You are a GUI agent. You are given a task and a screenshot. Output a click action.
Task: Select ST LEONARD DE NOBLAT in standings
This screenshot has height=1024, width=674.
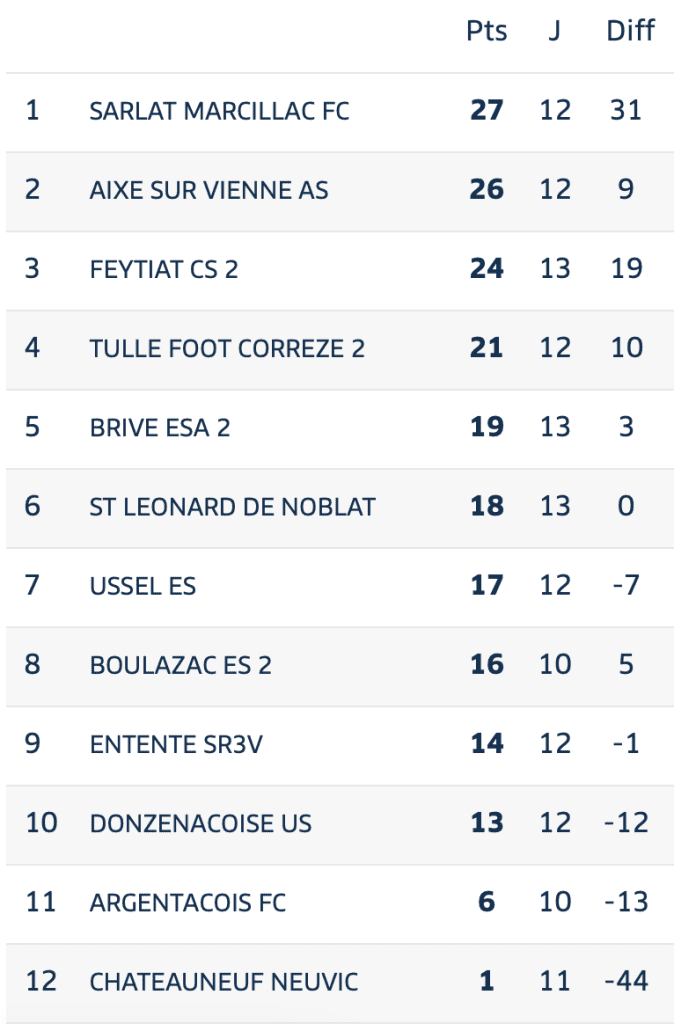click(232, 506)
